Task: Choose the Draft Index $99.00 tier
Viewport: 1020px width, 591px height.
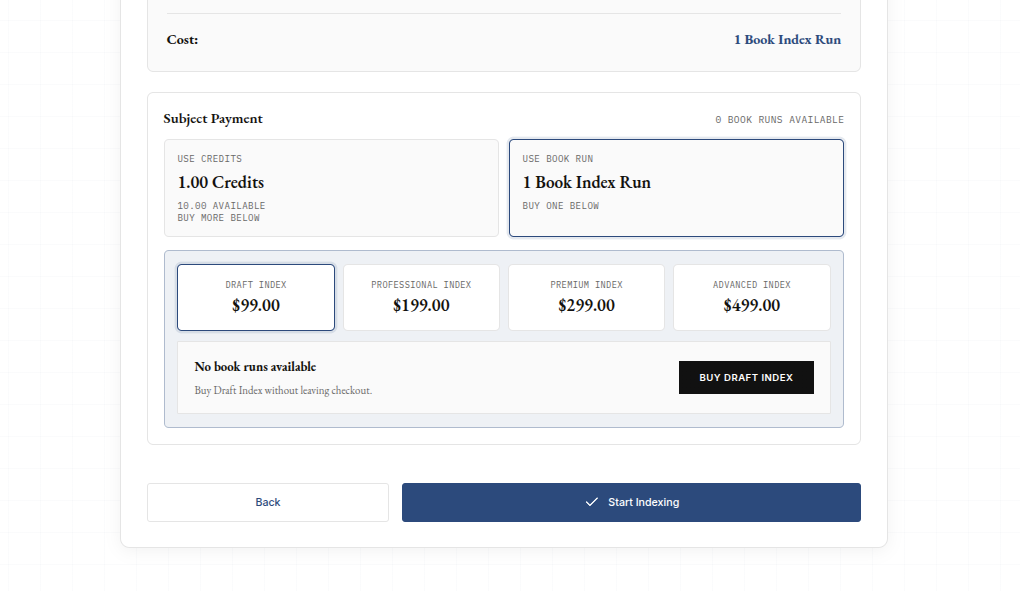Action: click(x=256, y=297)
